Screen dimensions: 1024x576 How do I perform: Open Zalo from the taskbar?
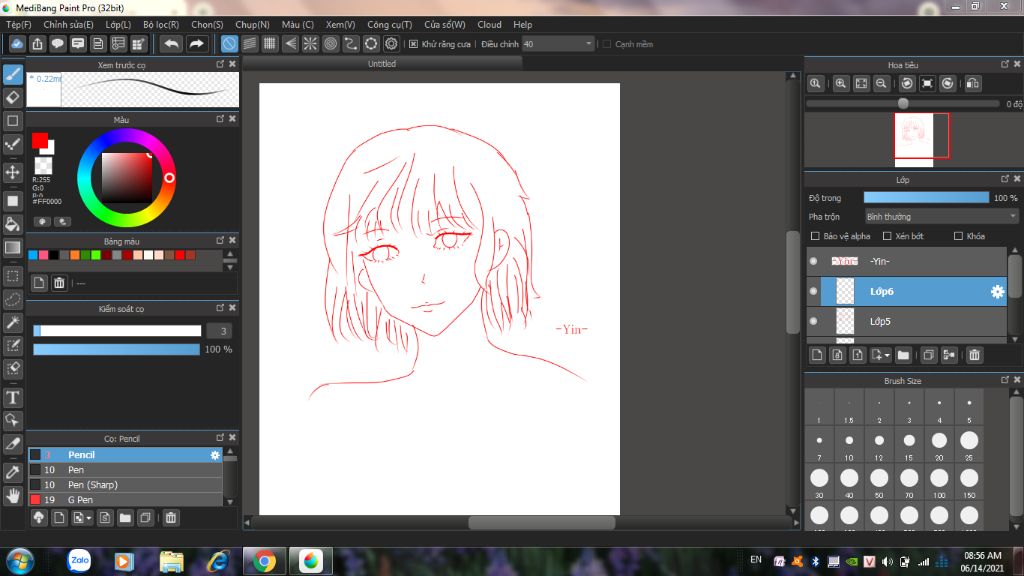click(79, 561)
